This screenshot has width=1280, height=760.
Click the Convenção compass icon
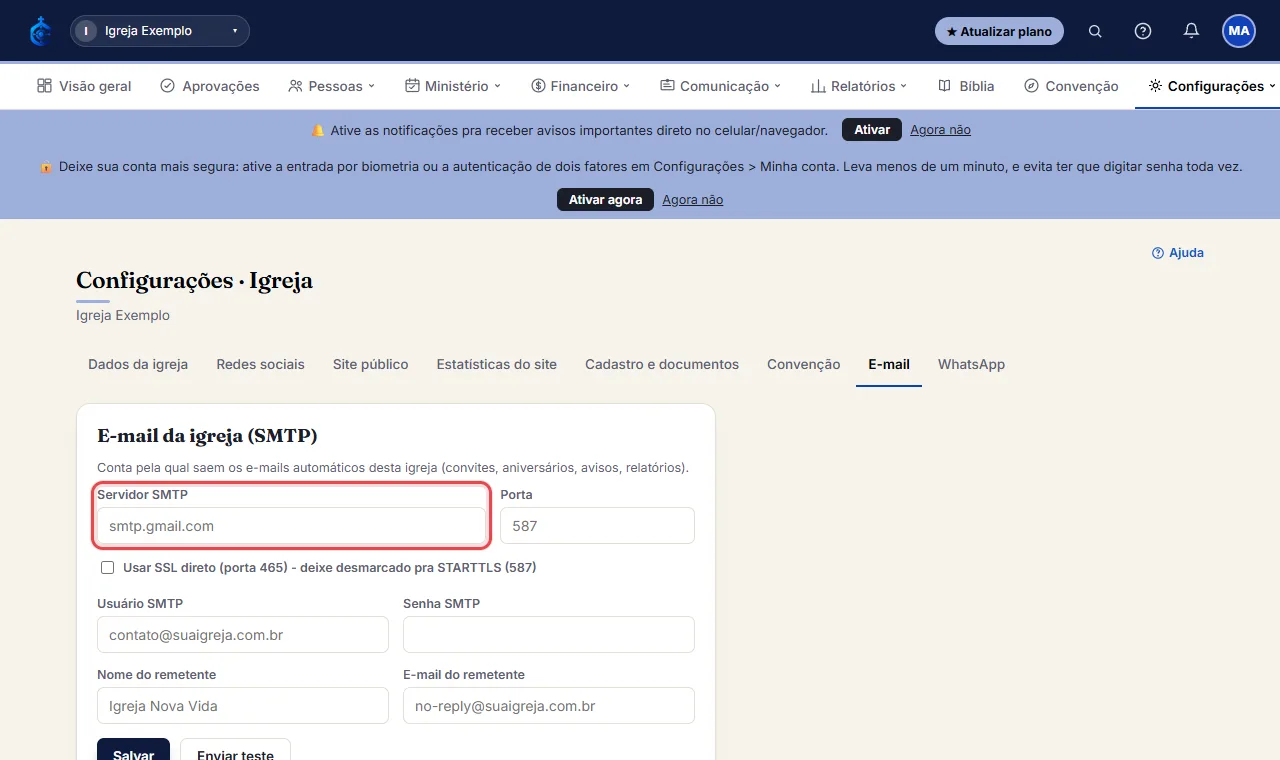(1031, 86)
